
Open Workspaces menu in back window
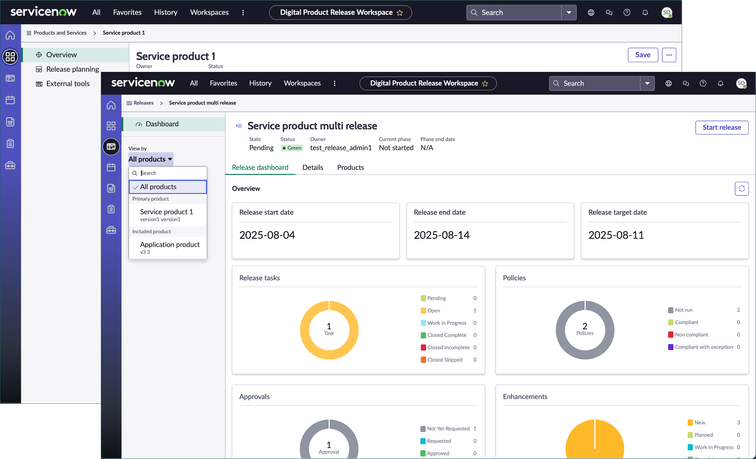209,13
